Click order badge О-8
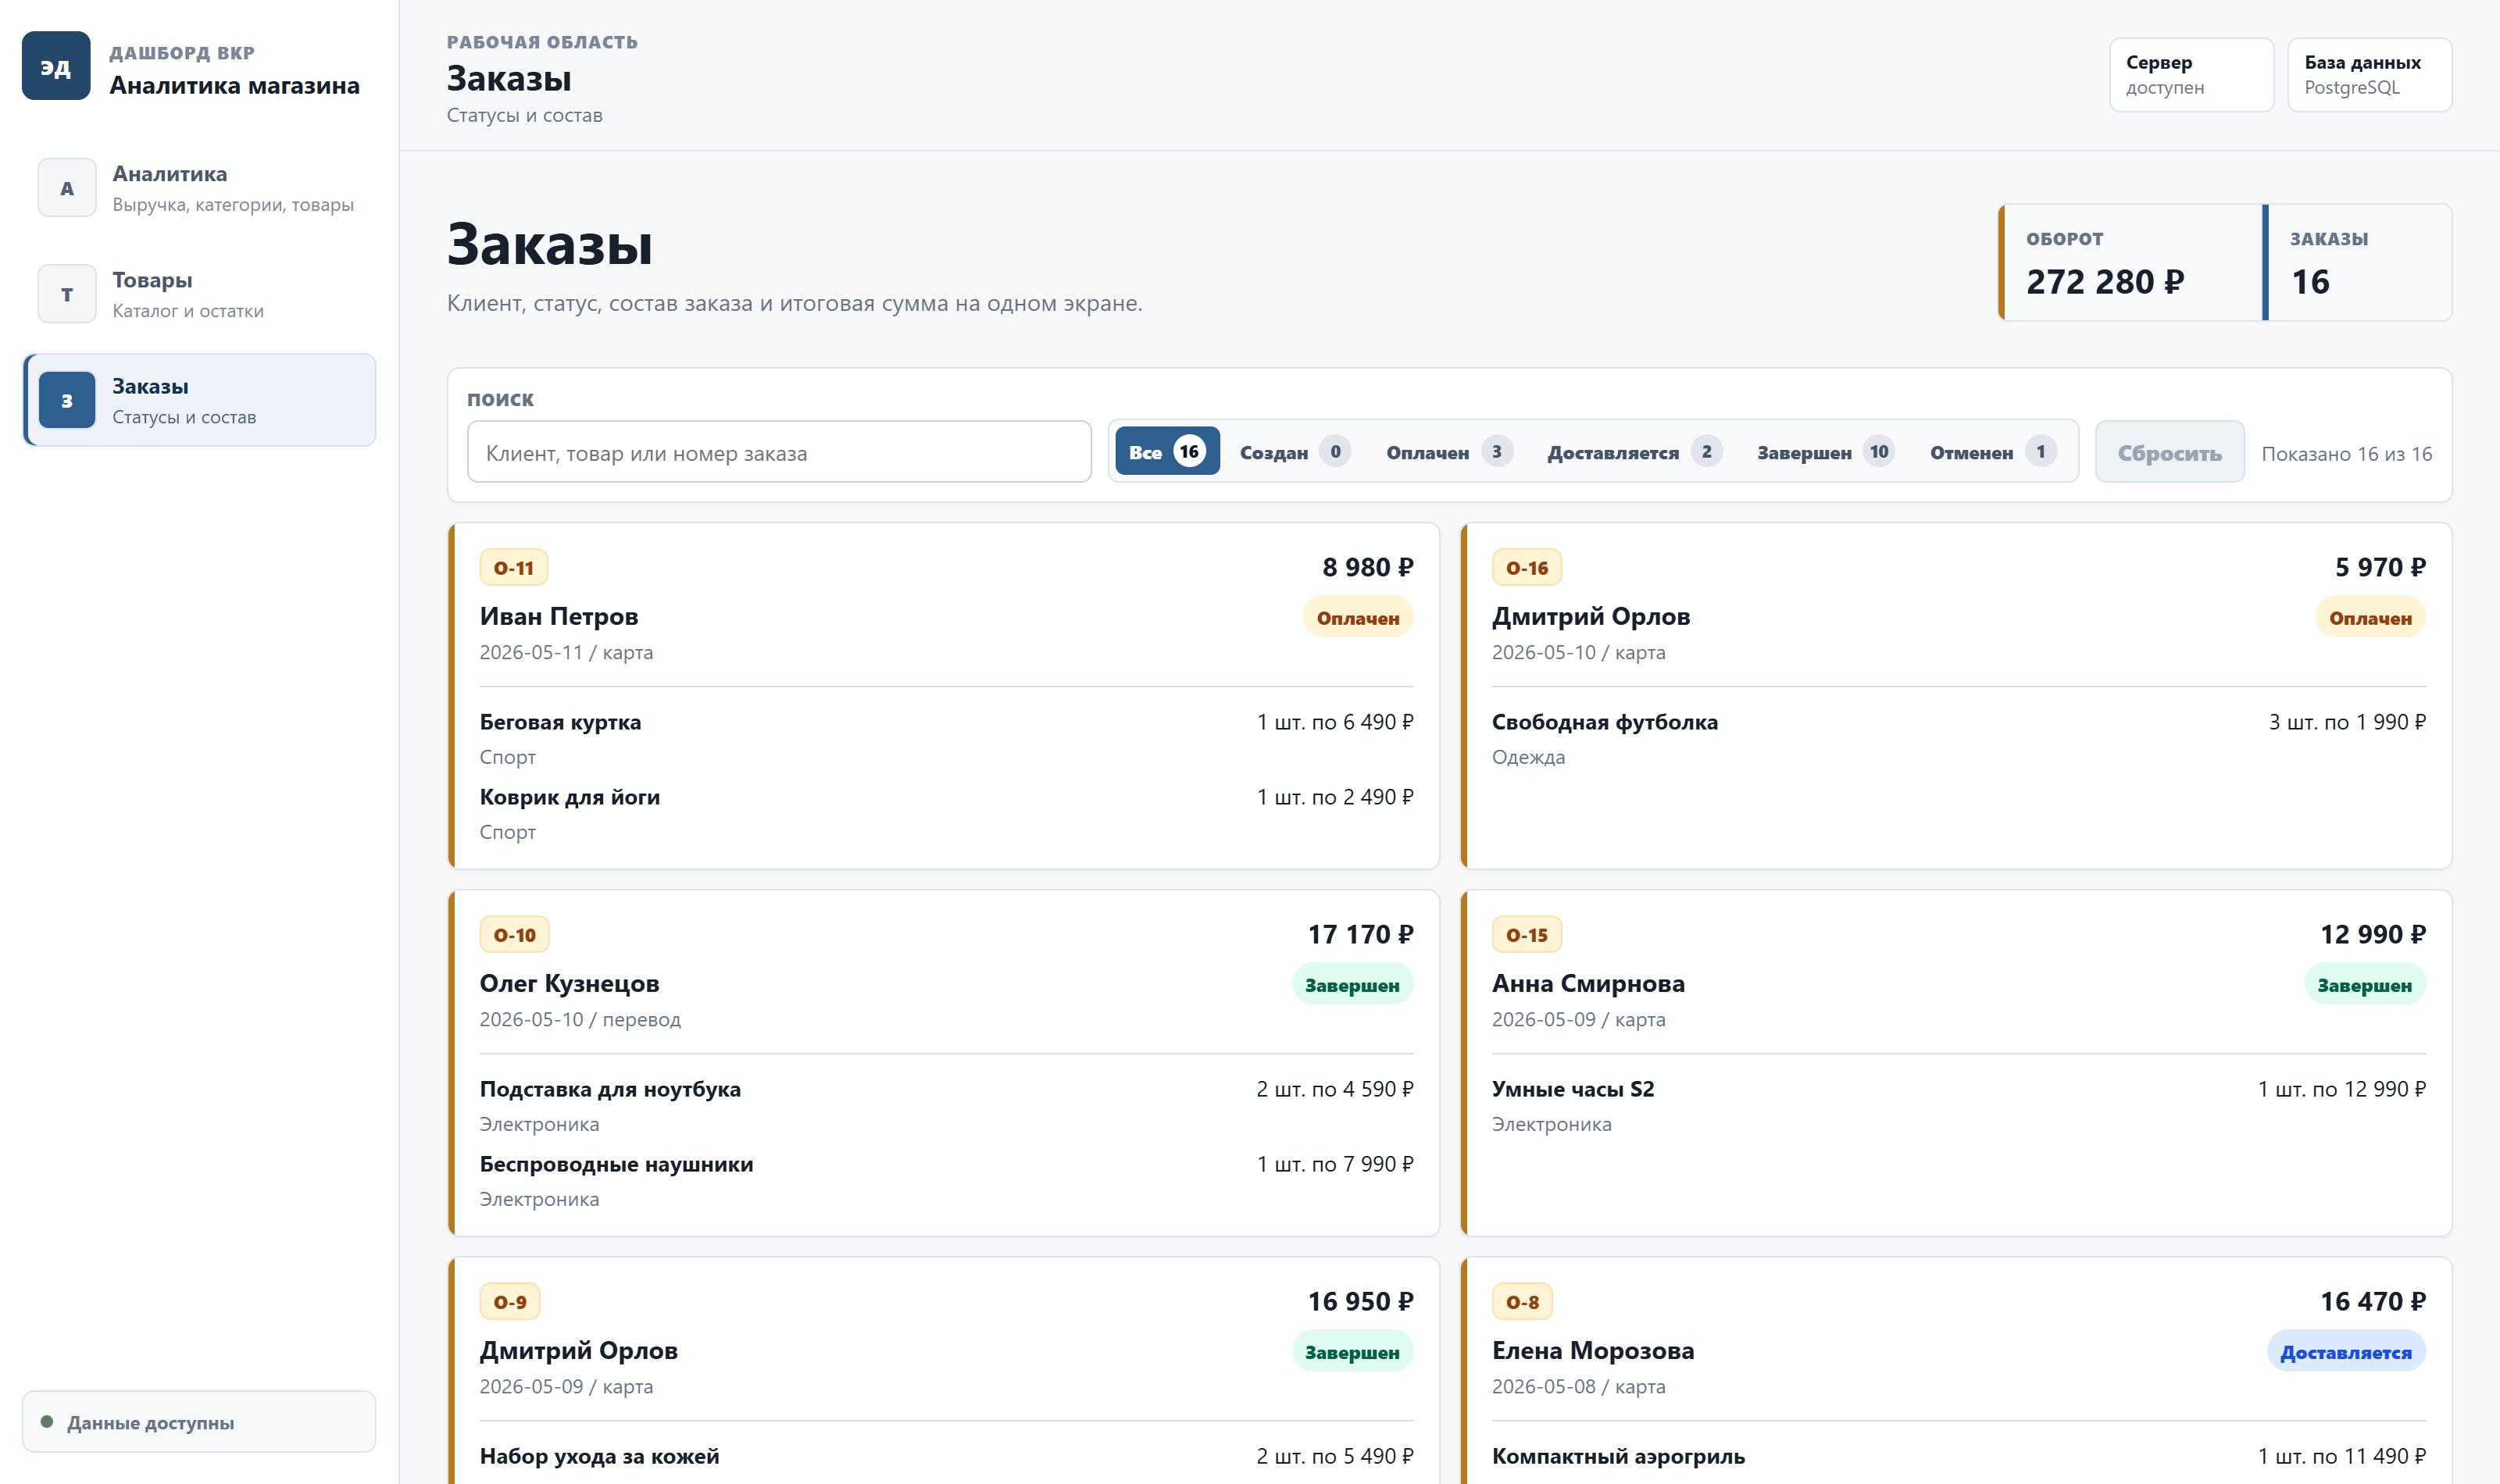 pos(1523,1301)
